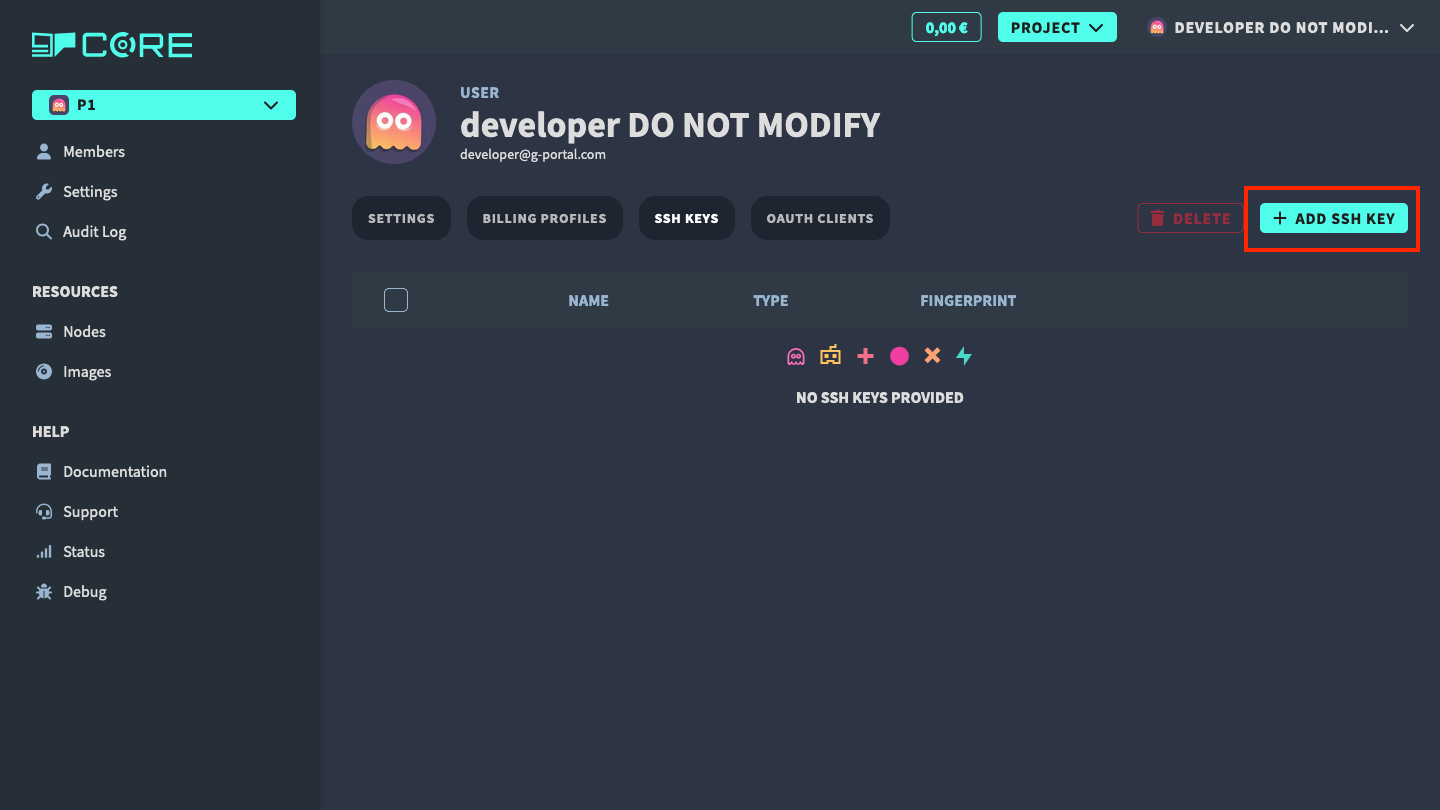1440x810 pixels.
Task: Click the red Delete button
Action: pyautogui.click(x=1190, y=218)
